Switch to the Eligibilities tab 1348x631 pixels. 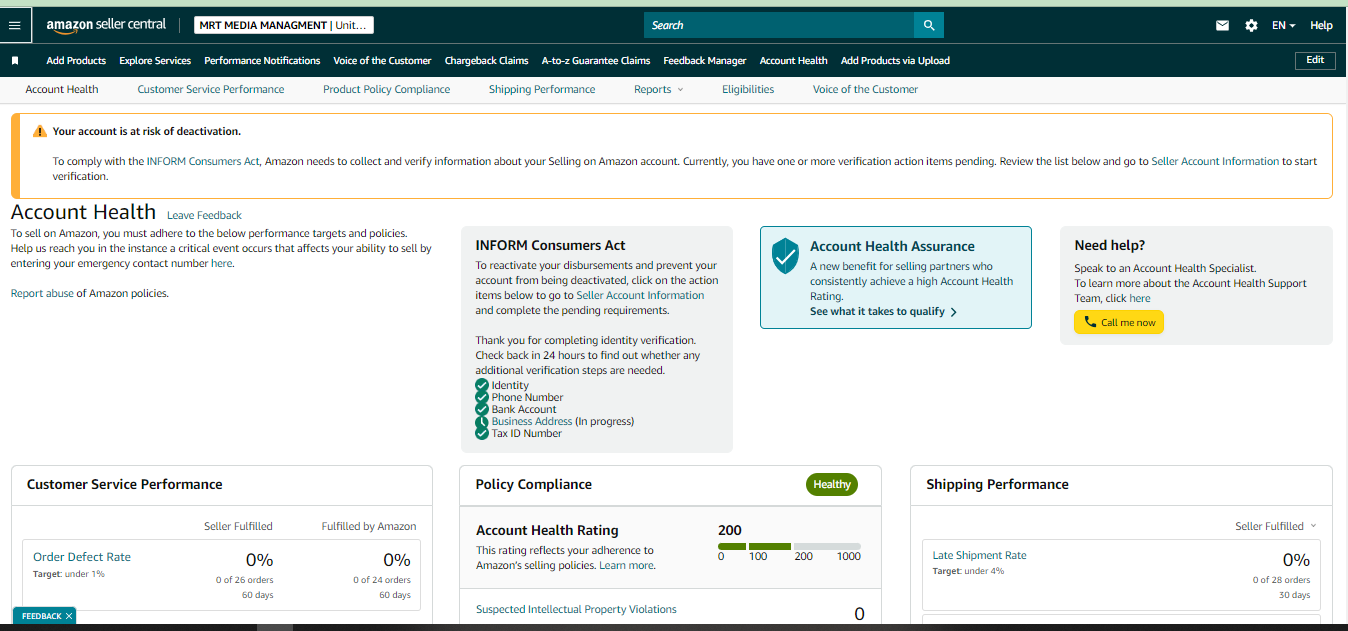tap(748, 89)
